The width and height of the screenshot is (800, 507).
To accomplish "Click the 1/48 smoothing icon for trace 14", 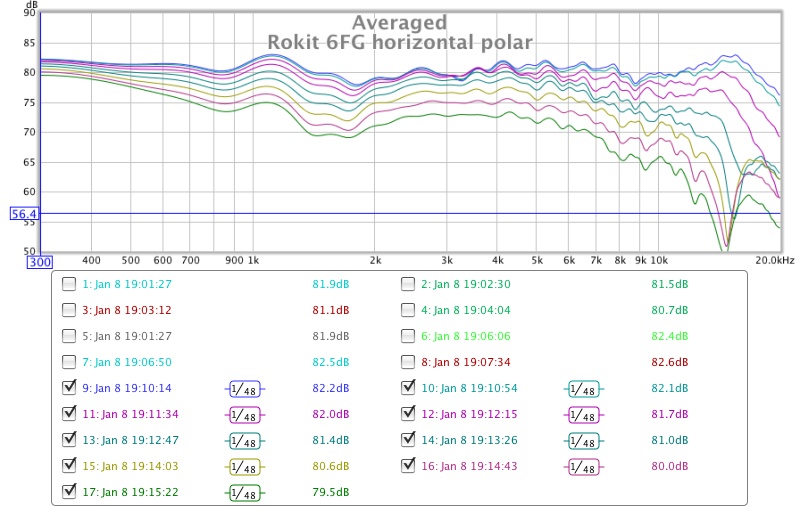I will [x=584, y=441].
